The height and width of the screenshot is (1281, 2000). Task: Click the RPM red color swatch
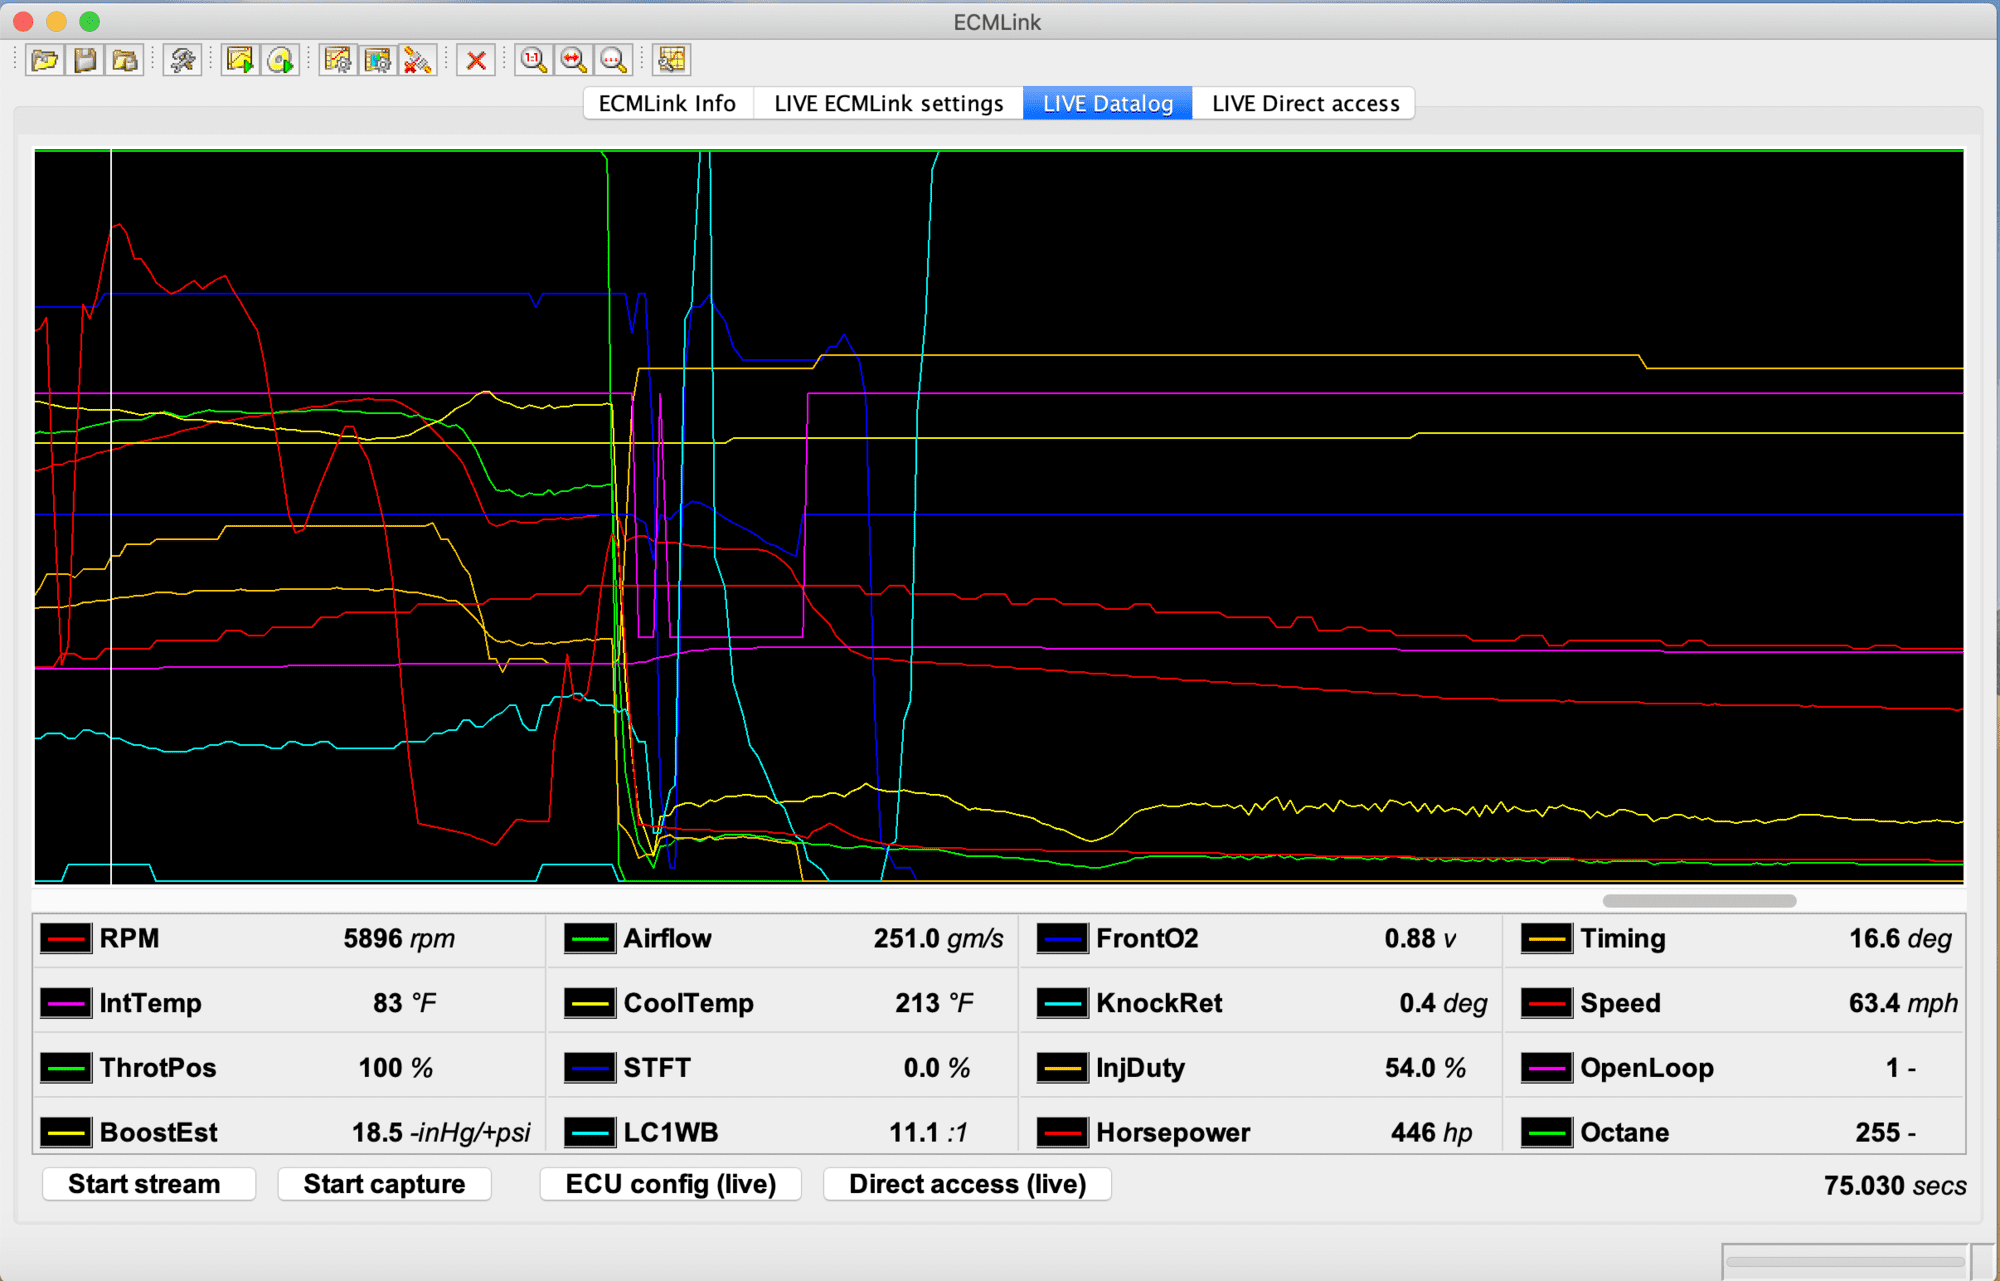pyautogui.click(x=66, y=939)
